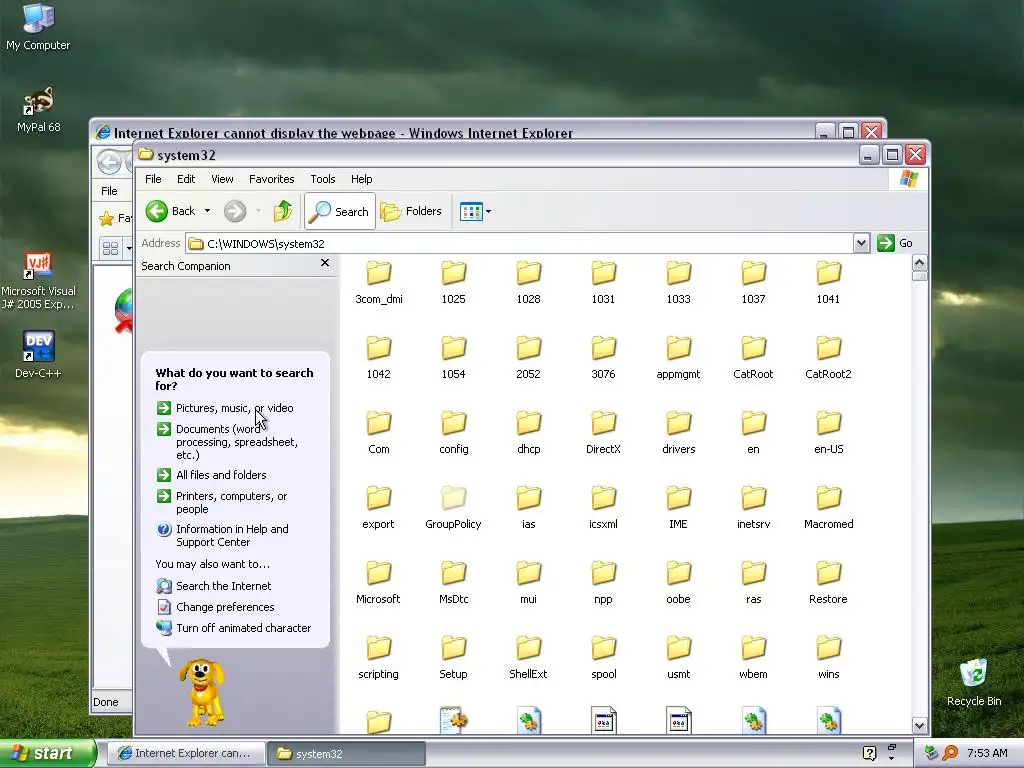
Task: Select the 1025 folder
Action: click(x=453, y=283)
